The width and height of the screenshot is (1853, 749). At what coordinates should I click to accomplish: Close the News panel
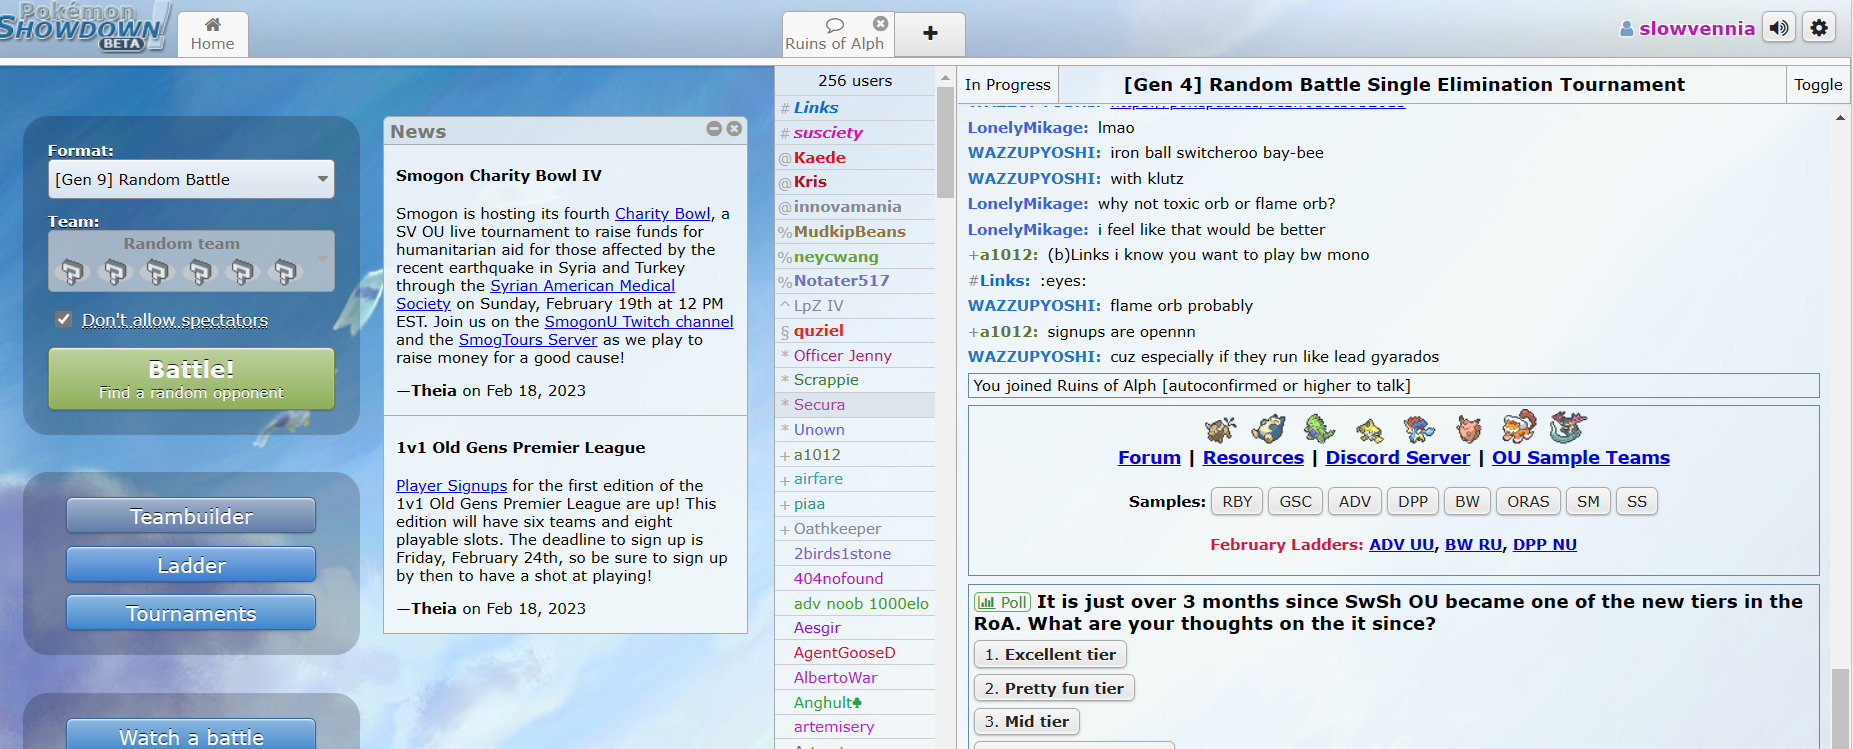pos(734,129)
